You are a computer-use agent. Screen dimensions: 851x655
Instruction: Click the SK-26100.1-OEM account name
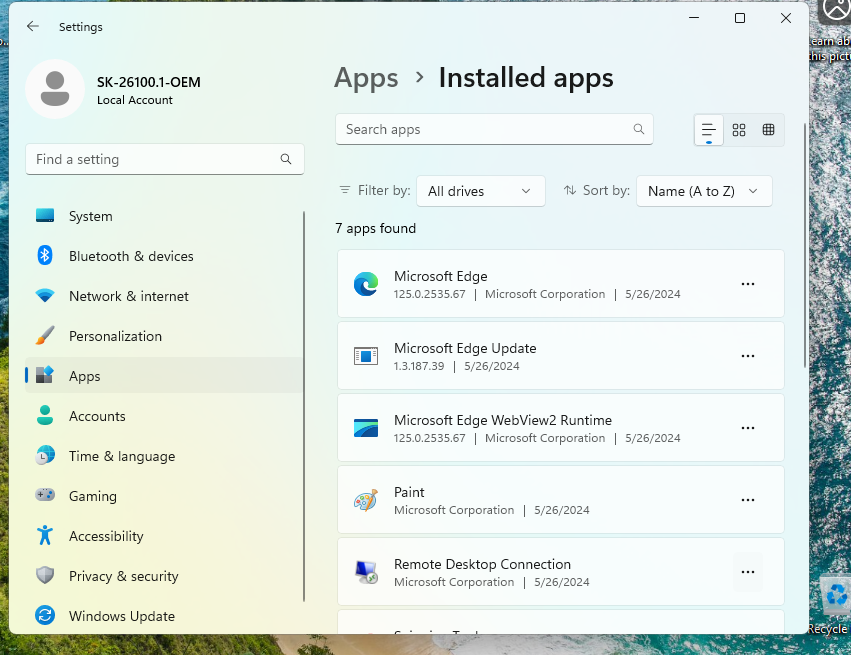[149, 82]
